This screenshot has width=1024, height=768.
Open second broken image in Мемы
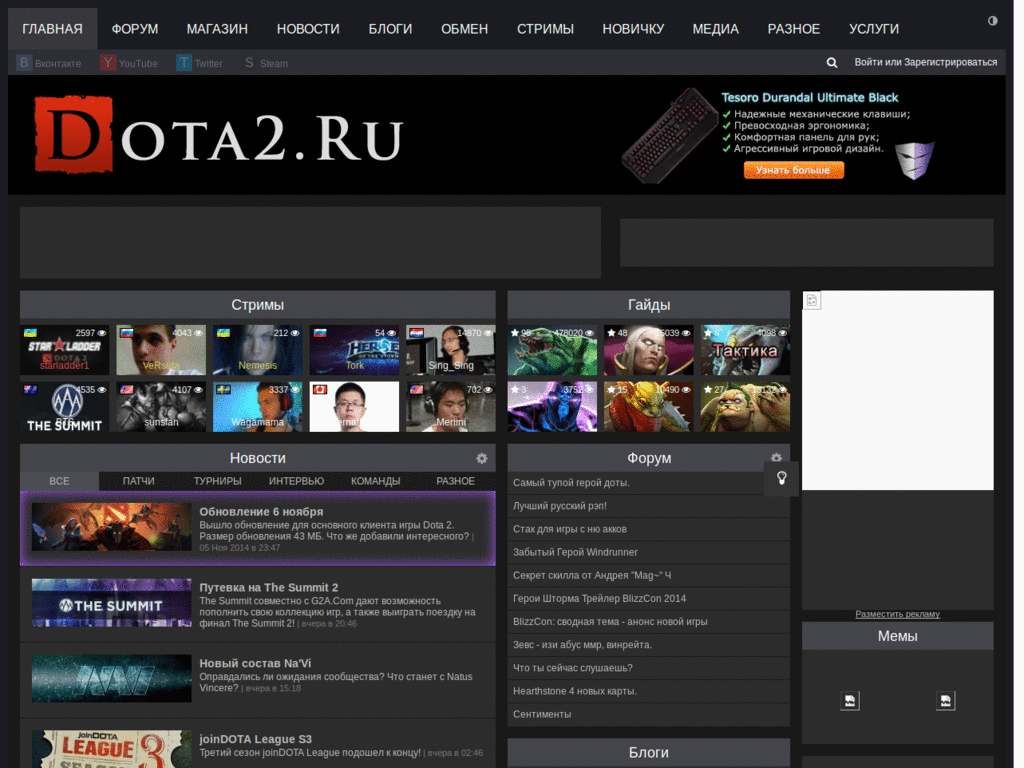(x=945, y=701)
